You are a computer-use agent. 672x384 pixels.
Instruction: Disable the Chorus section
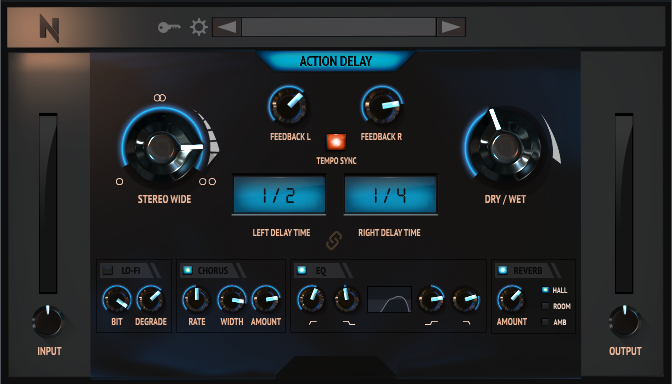[188, 270]
